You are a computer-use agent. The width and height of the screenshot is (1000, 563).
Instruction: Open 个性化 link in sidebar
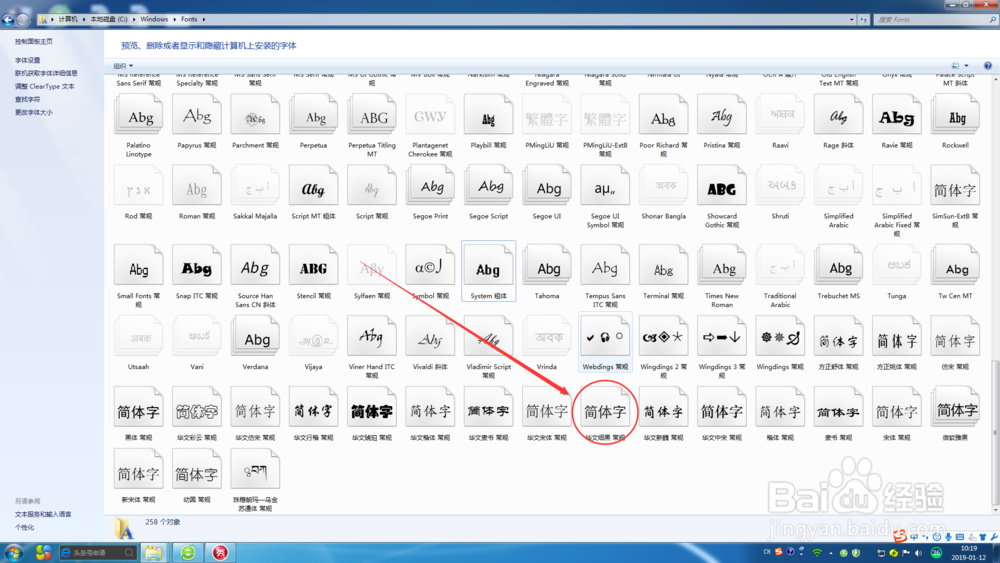pos(24,527)
